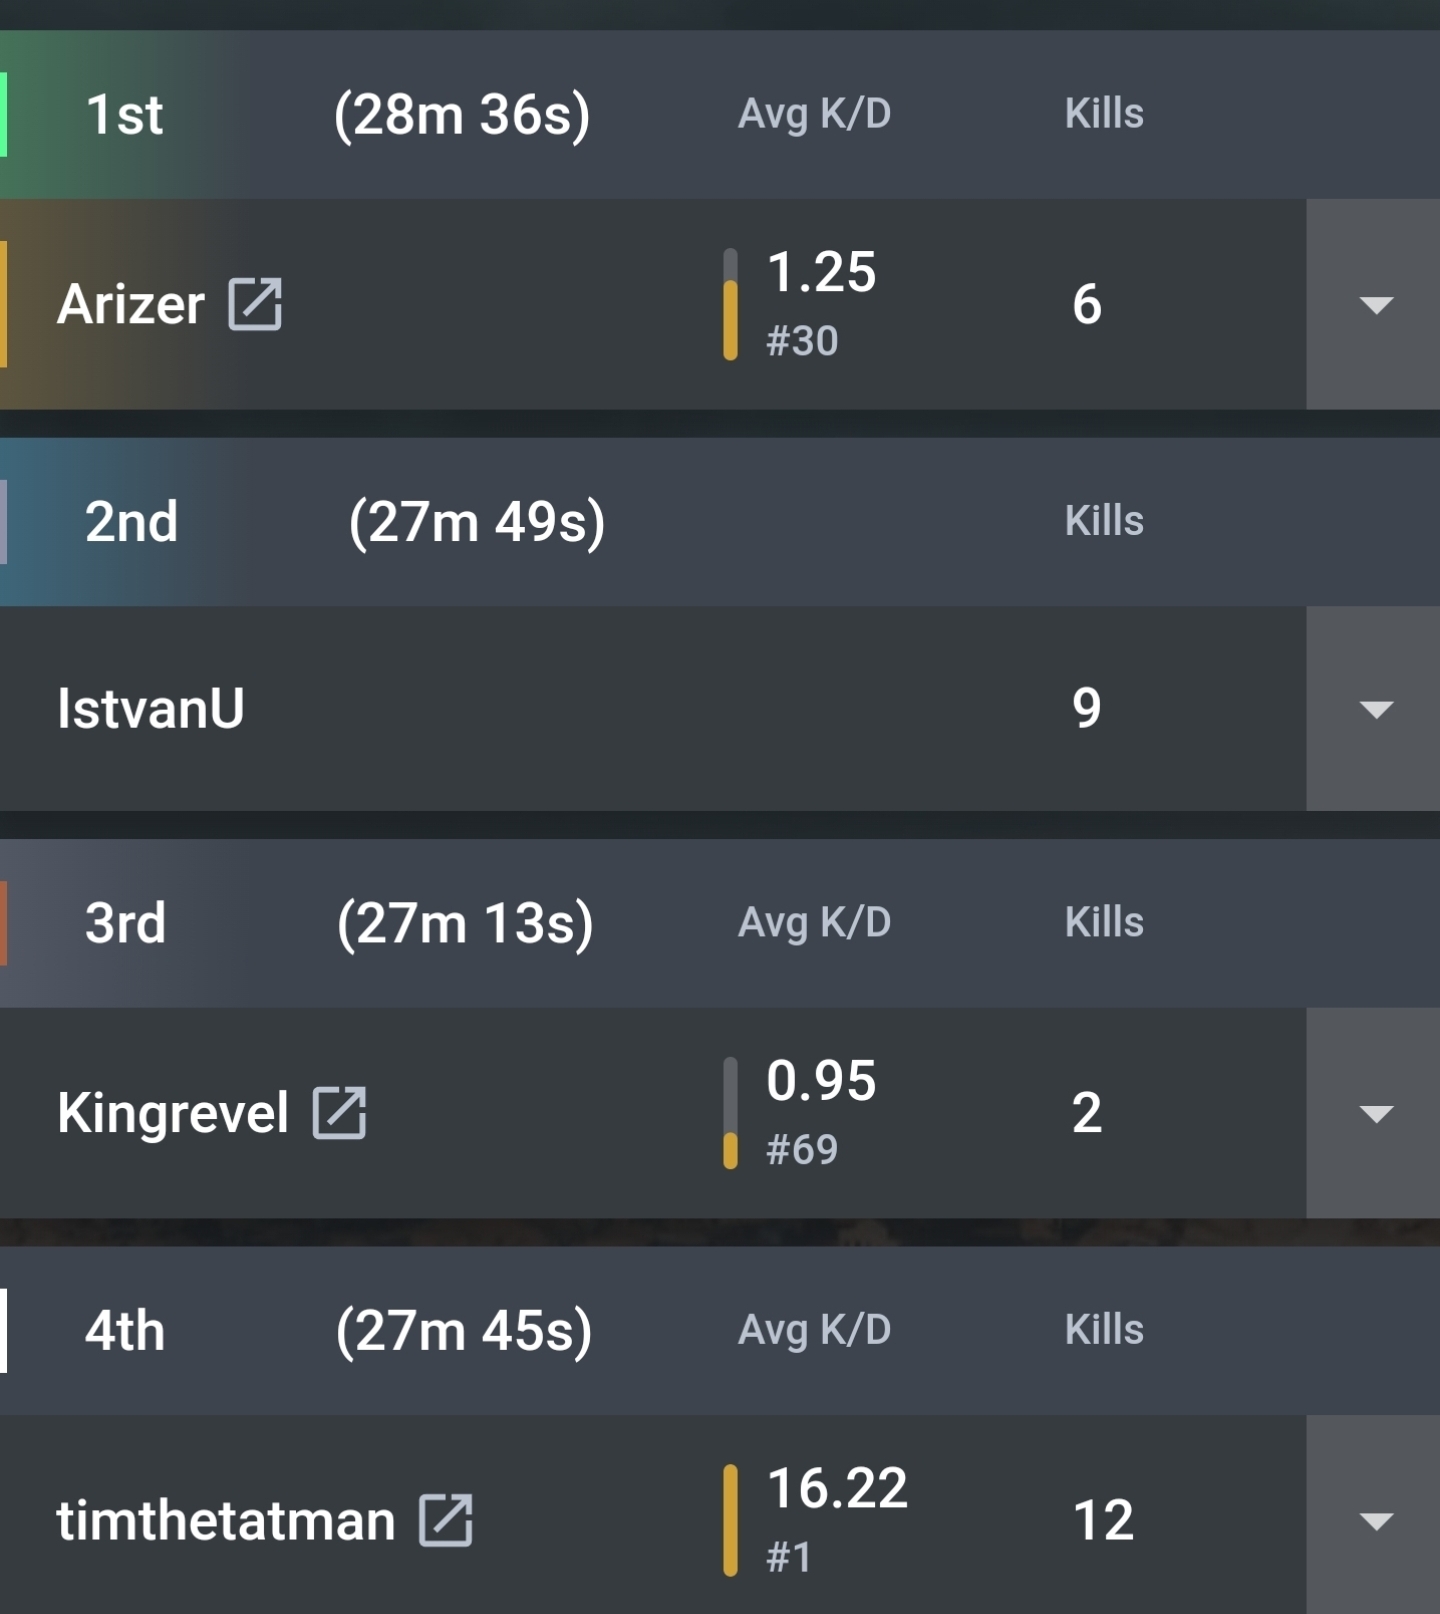
Task: Click the Arizer player name
Action: click(131, 304)
